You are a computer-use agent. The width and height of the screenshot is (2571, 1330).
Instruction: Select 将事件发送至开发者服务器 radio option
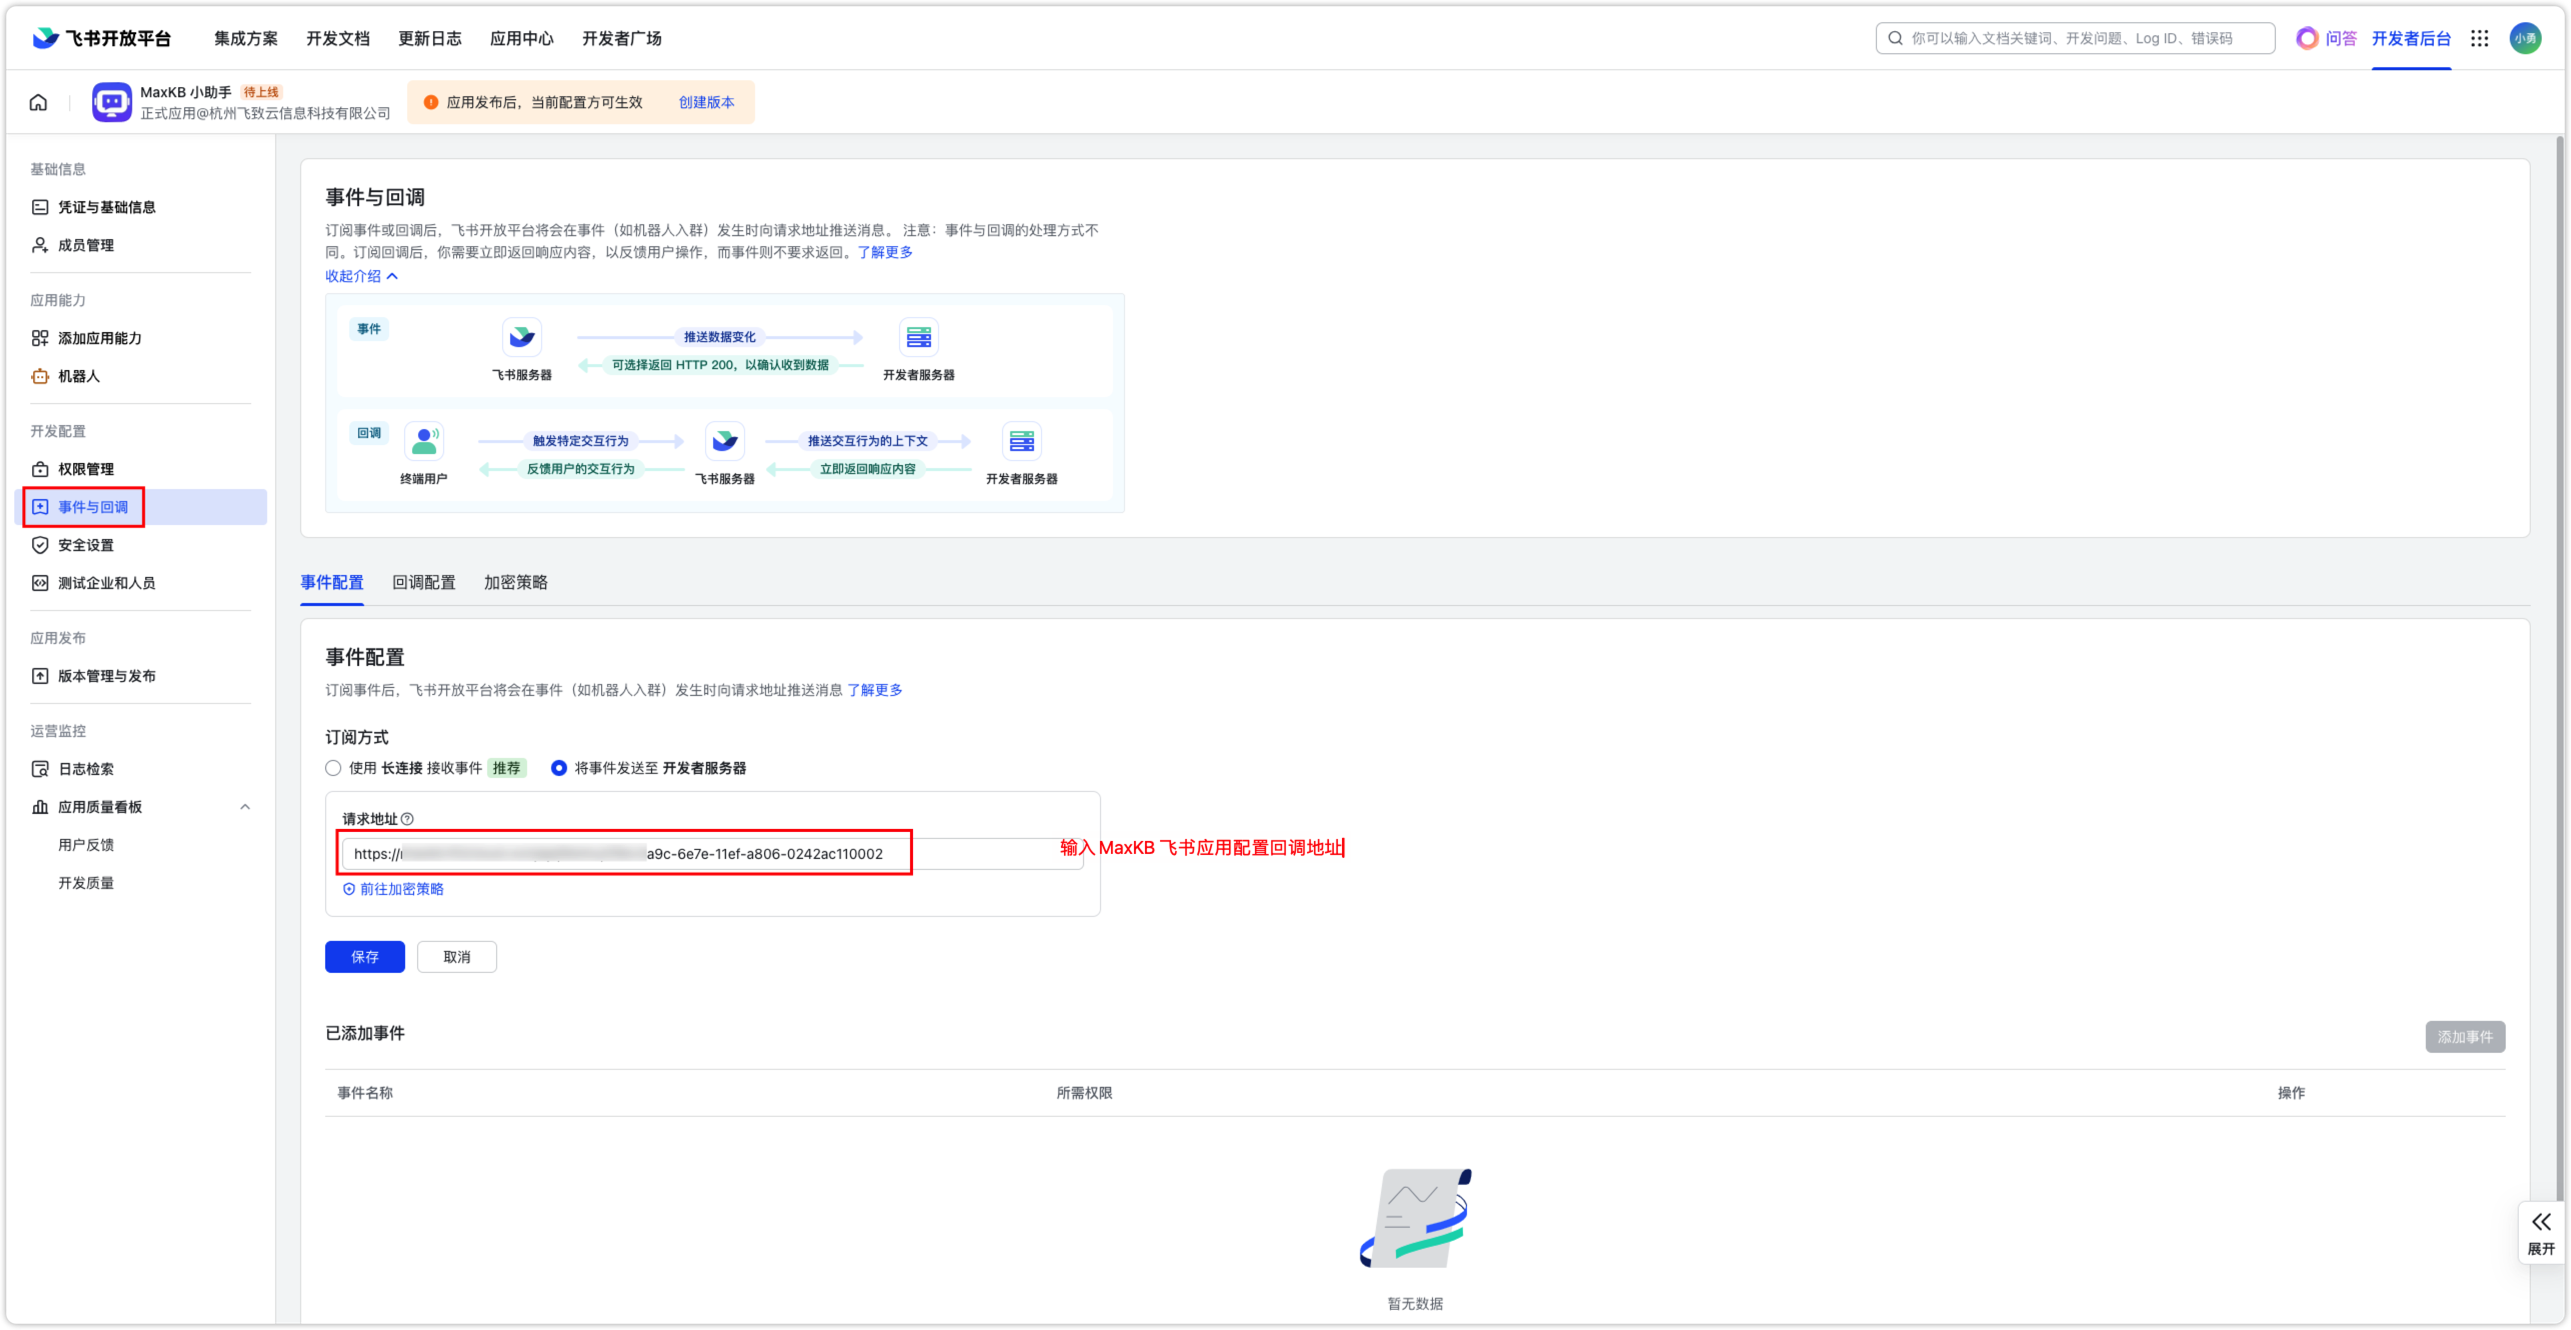pos(559,768)
